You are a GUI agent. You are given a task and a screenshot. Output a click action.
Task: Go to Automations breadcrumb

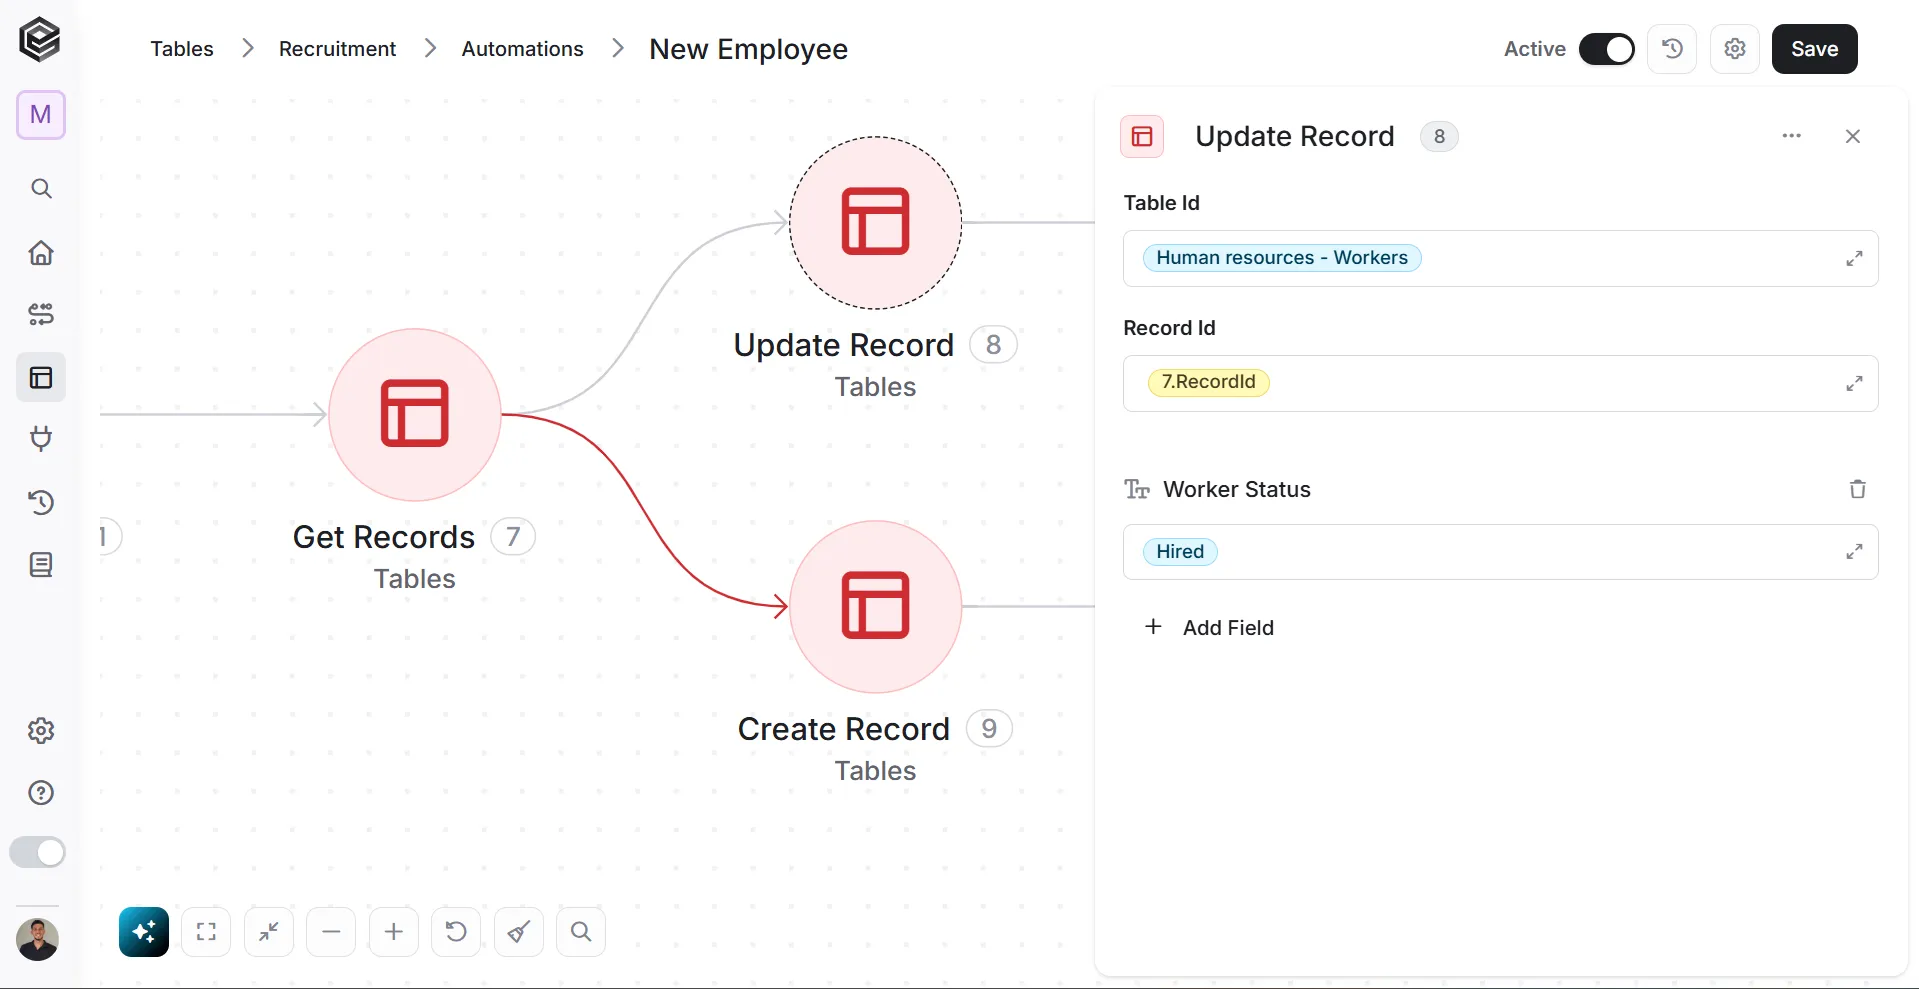click(x=522, y=49)
